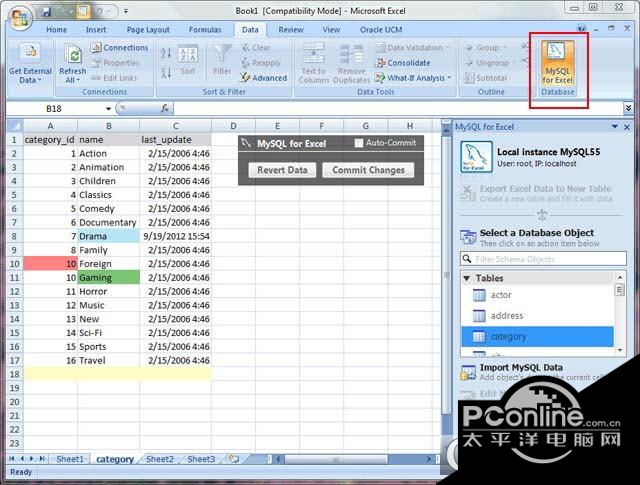Select the green Gaming cell

tap(109, 278)
